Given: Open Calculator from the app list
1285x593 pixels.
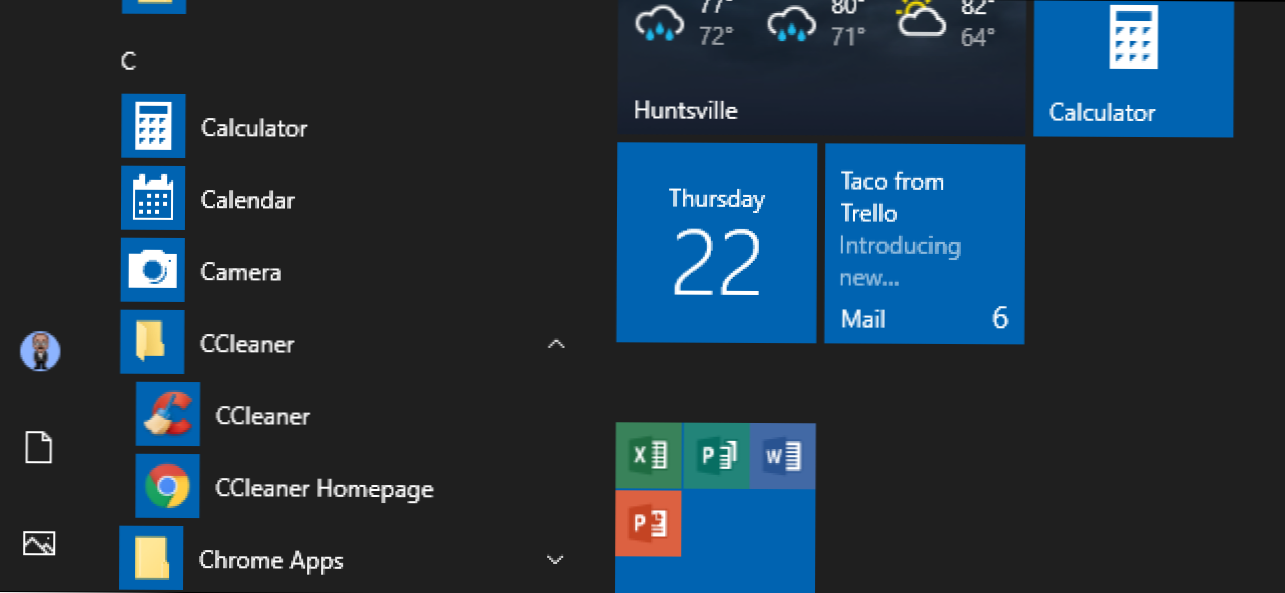Looking at the screenshot, I should 253,127.
